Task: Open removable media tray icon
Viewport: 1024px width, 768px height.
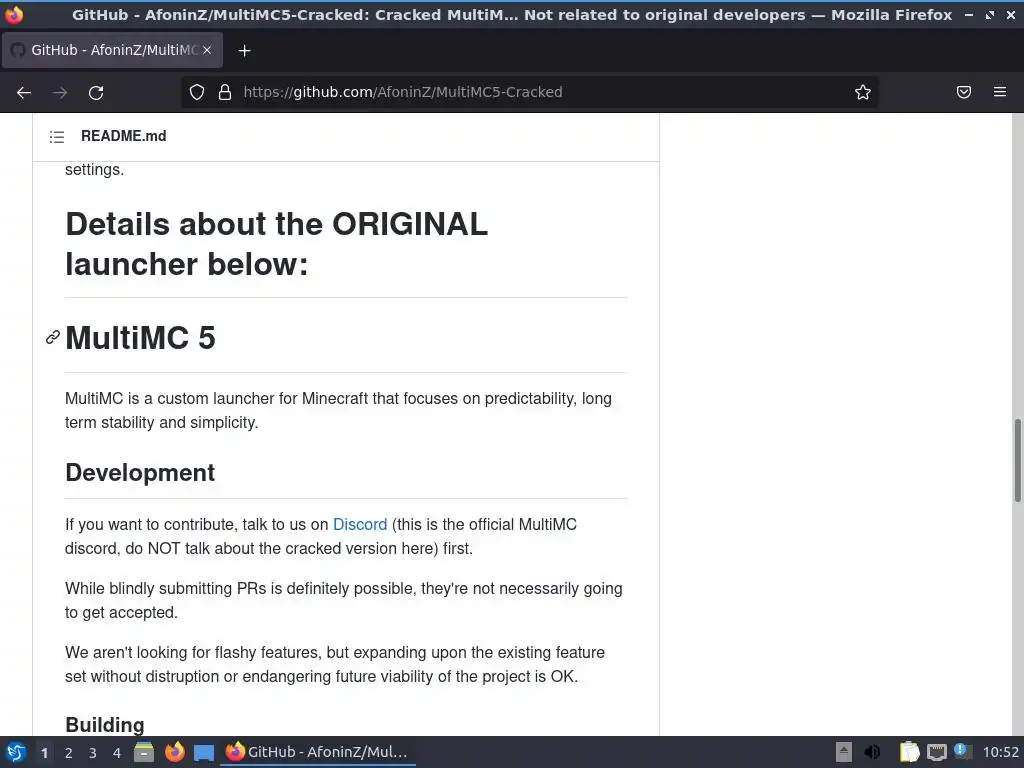Action: click(x=844, y=752)
